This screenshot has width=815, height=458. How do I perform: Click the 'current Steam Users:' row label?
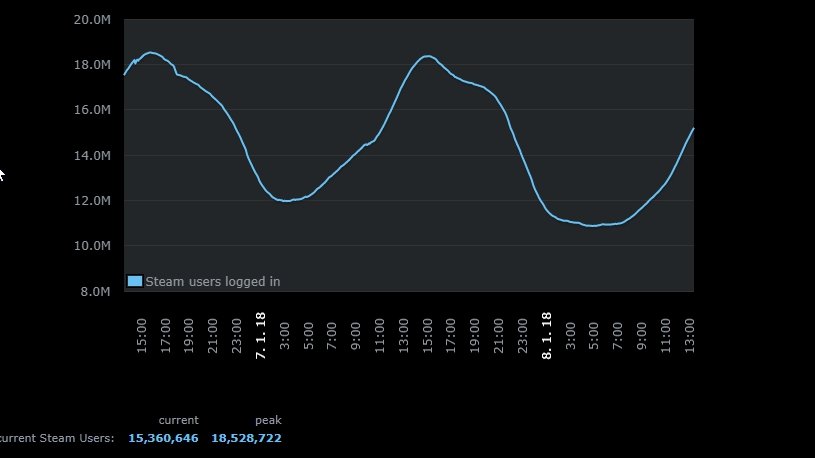tap(57, 439)
